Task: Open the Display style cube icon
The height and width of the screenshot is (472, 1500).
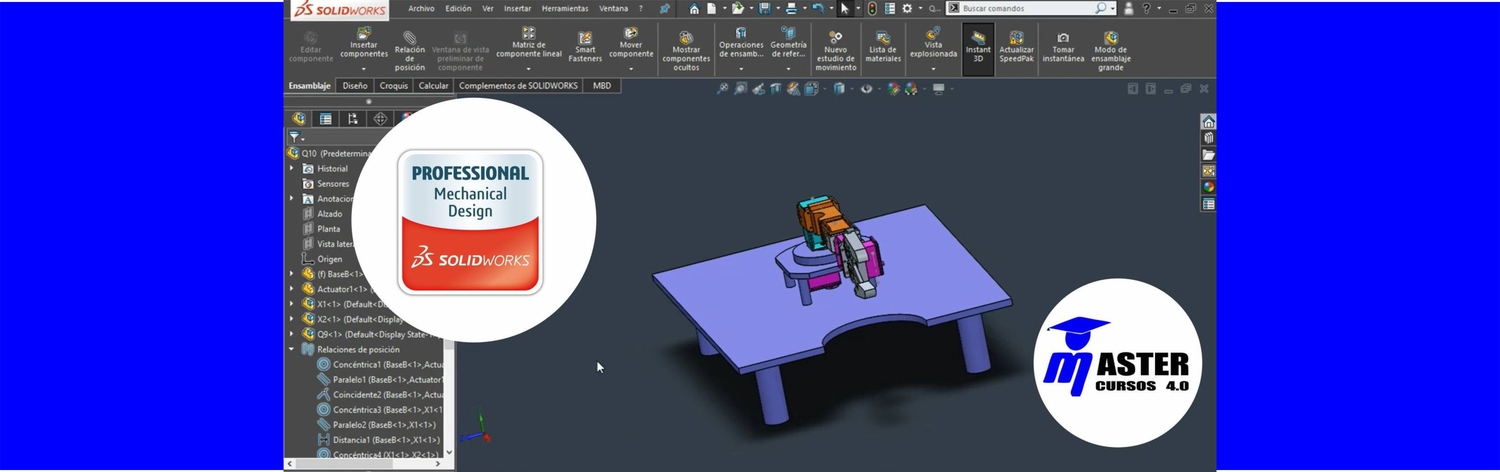Action: click(x=838, y=89)
